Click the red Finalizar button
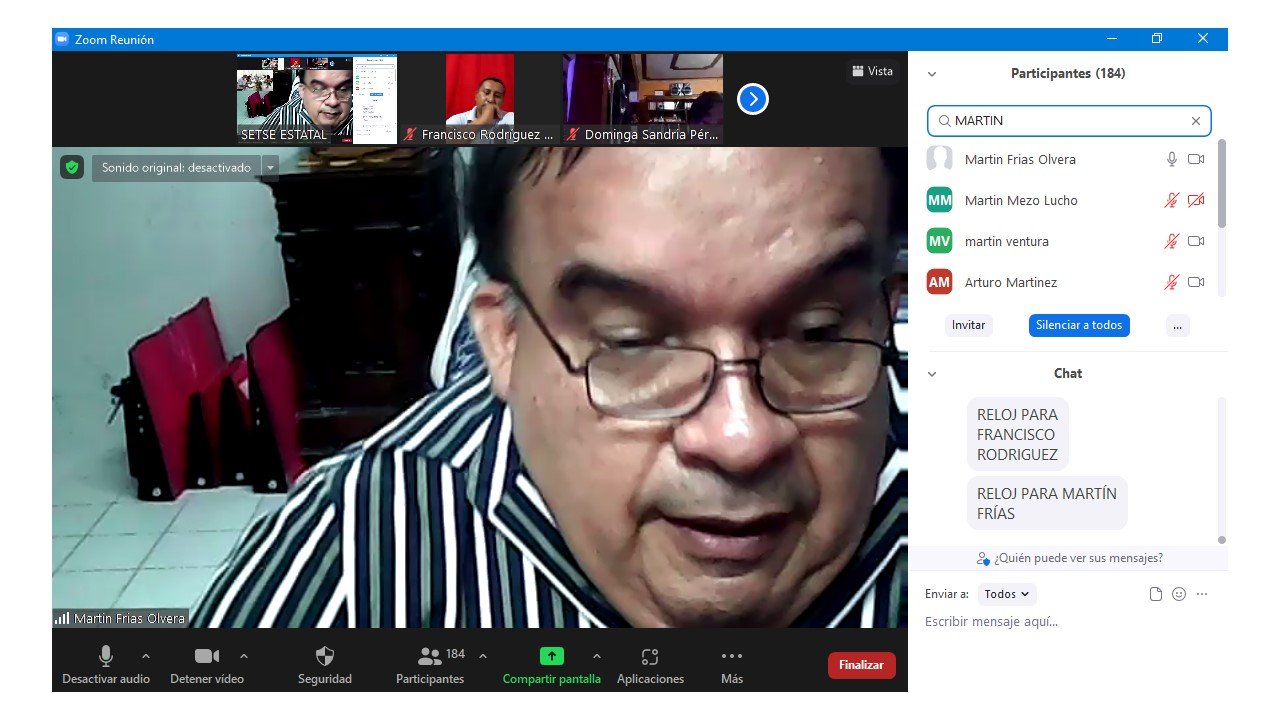This screenshot has height=720, width=1280. [861, 665]
